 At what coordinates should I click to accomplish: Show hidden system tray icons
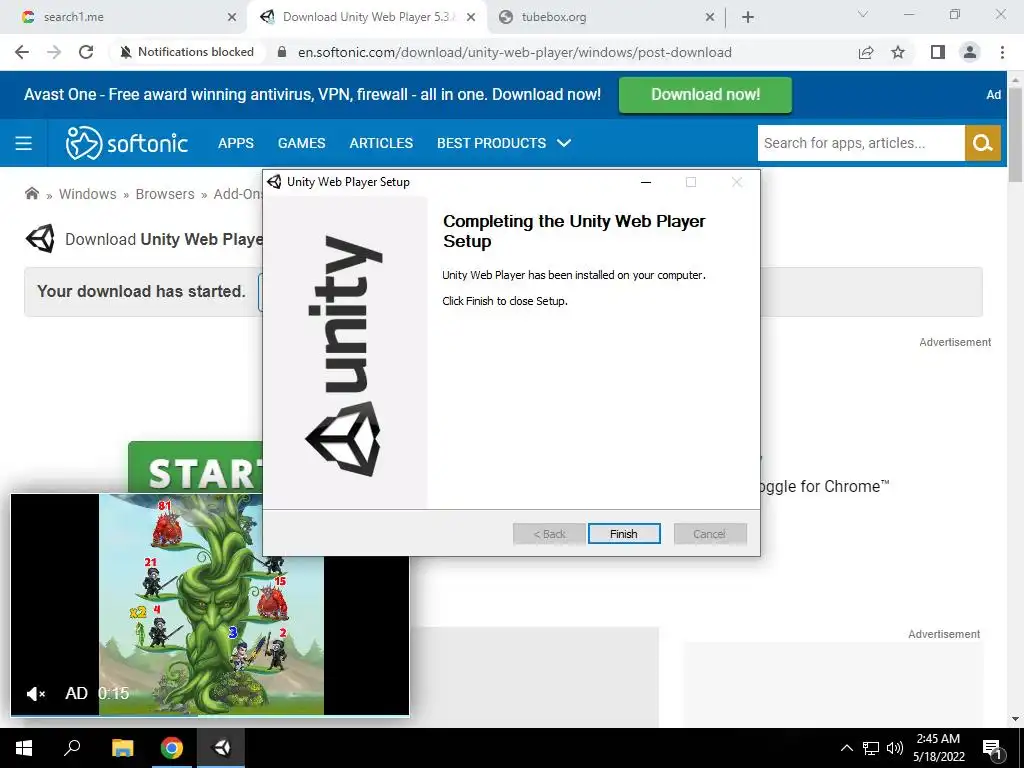[x=846, y=748]
